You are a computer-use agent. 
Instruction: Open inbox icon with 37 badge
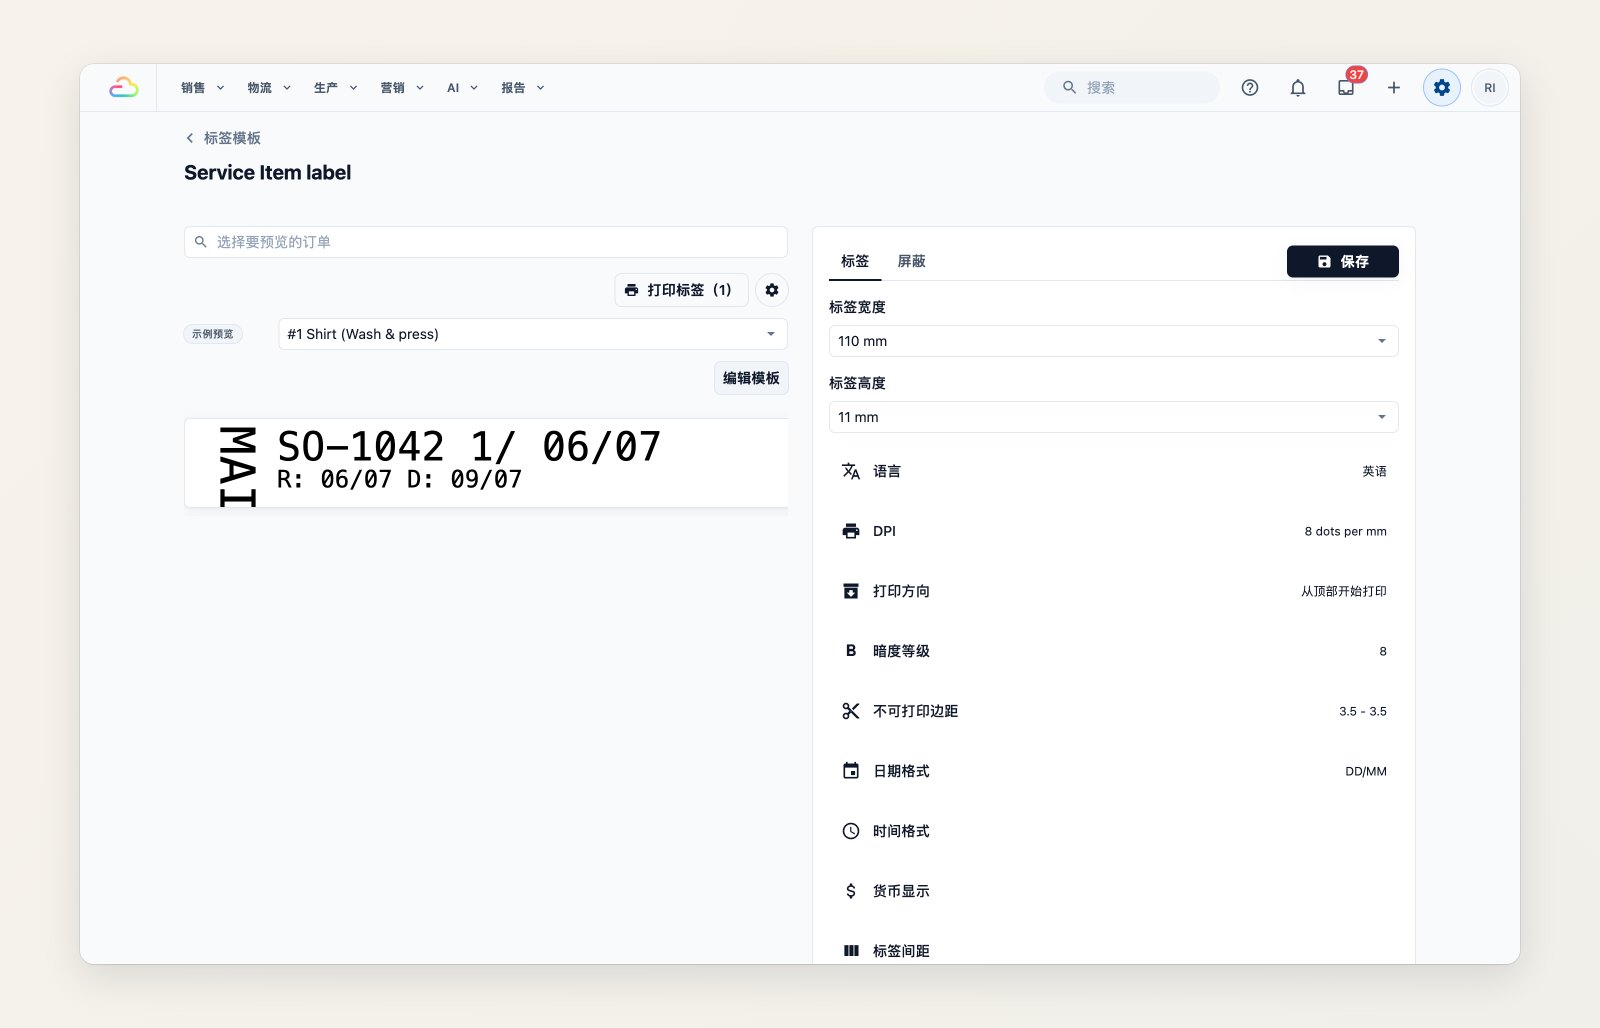[1346, 88]
